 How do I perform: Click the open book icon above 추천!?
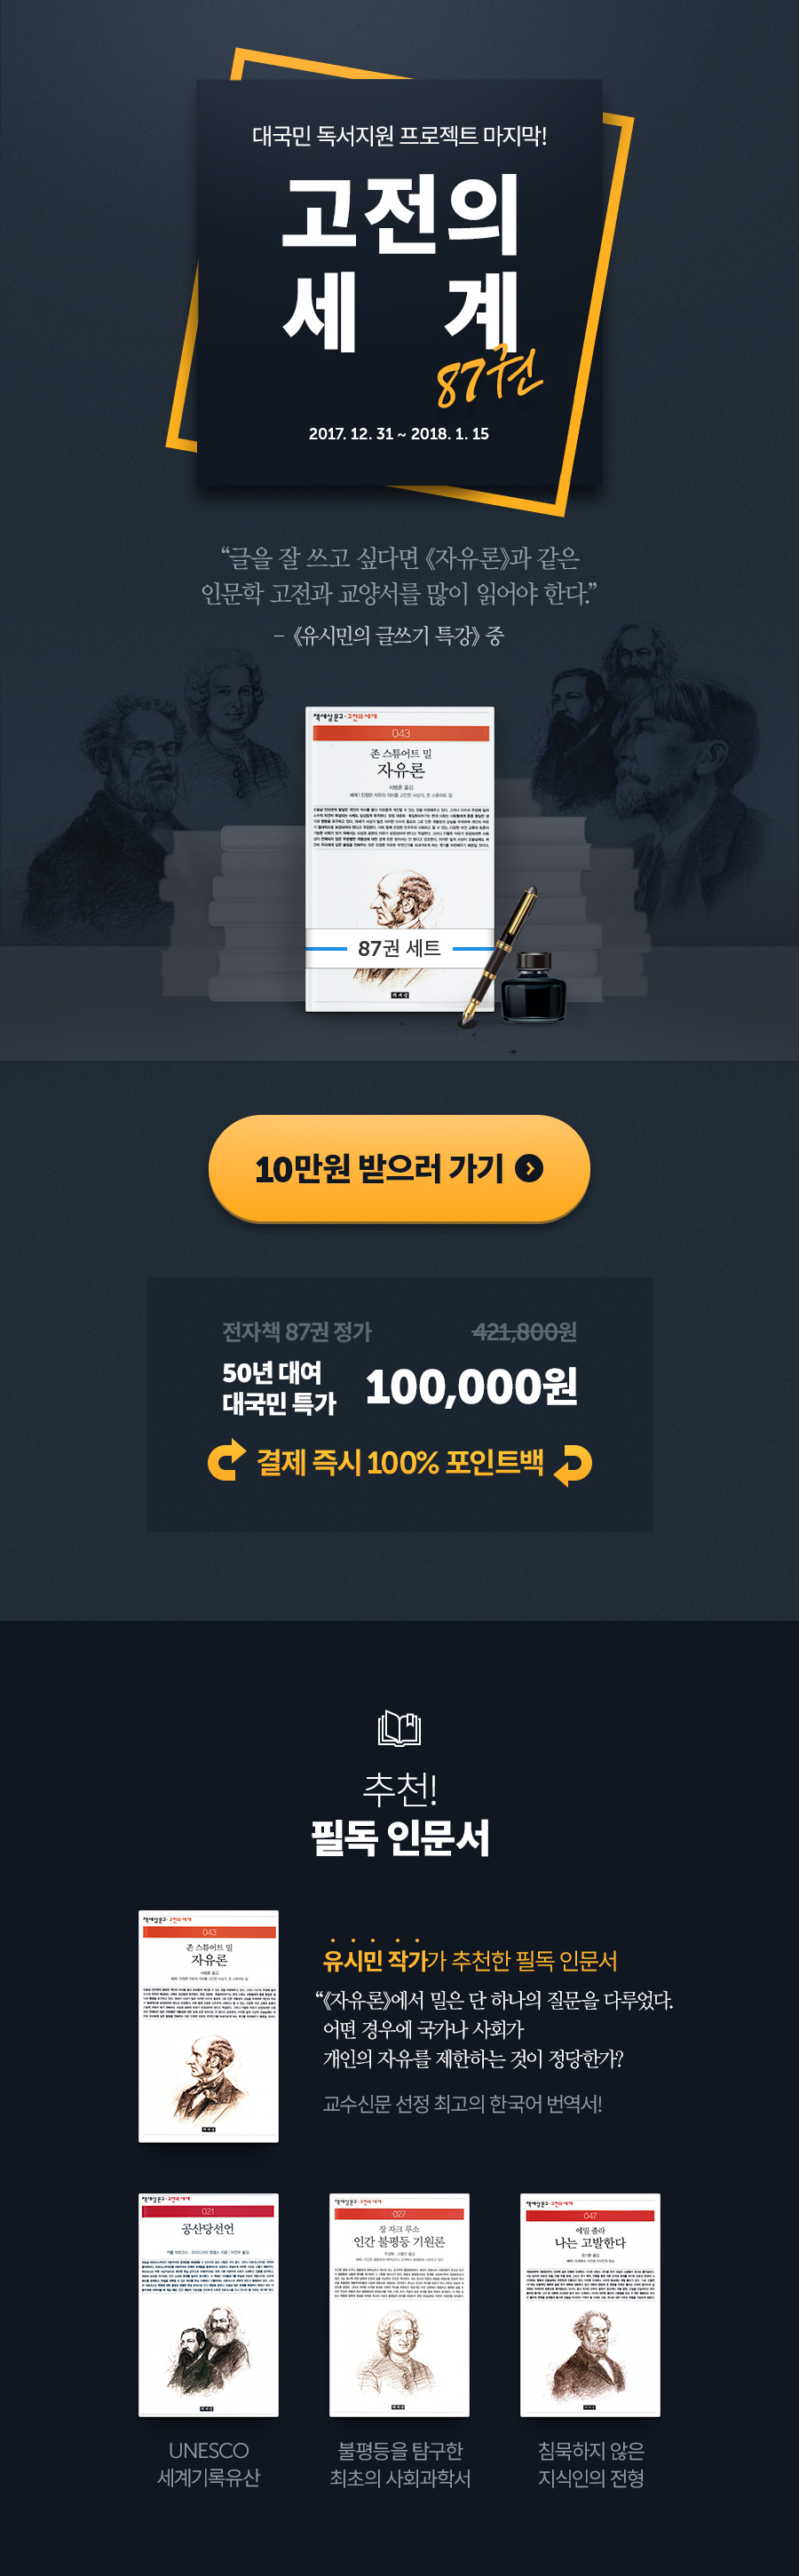[x=399, y=1727]
